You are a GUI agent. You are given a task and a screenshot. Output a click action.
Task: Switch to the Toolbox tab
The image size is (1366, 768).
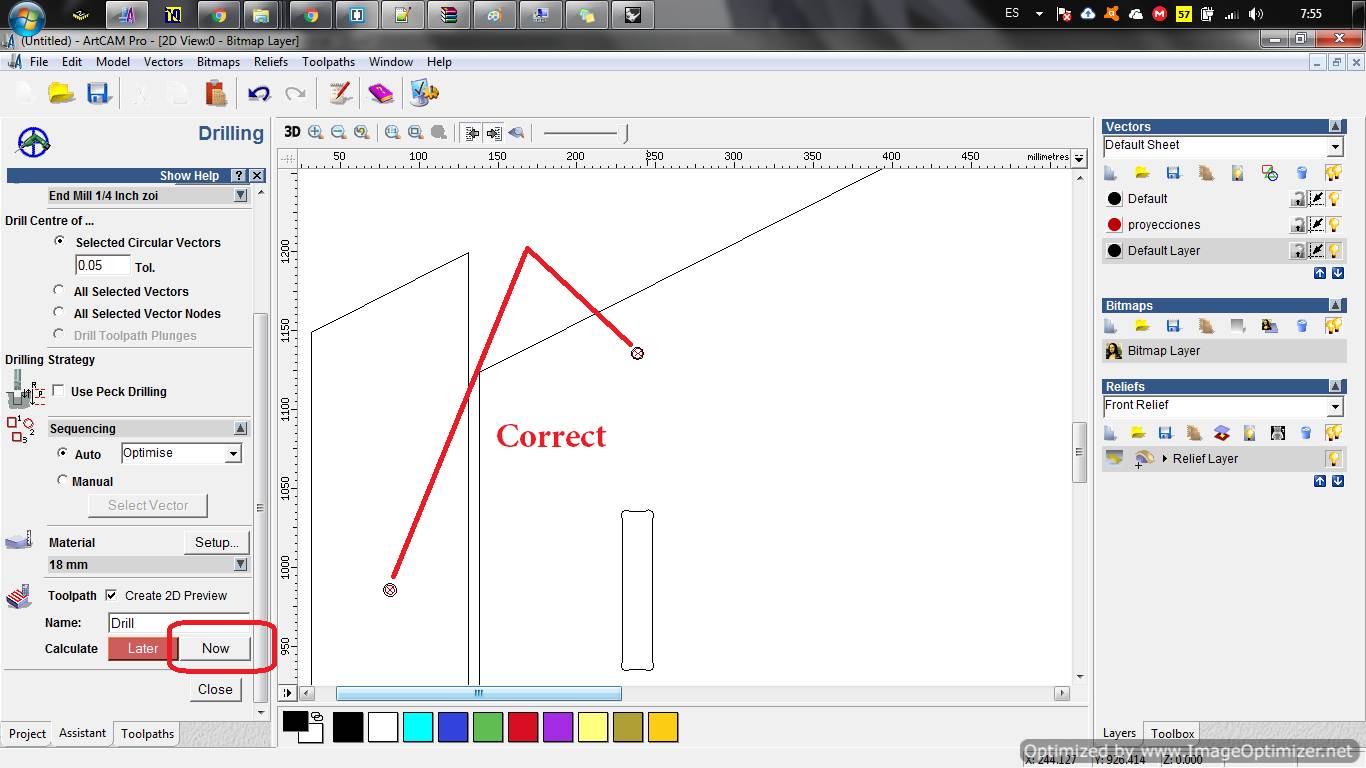1172,734
